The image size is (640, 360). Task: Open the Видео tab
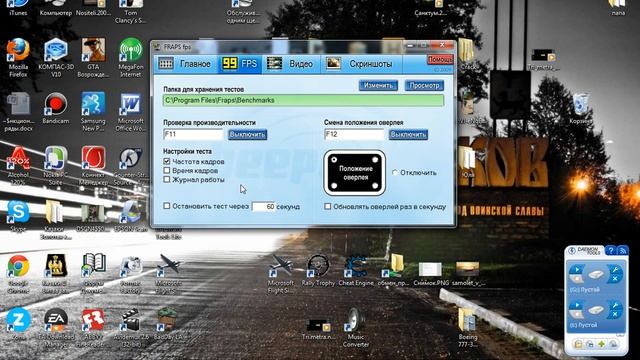(290, 64)
